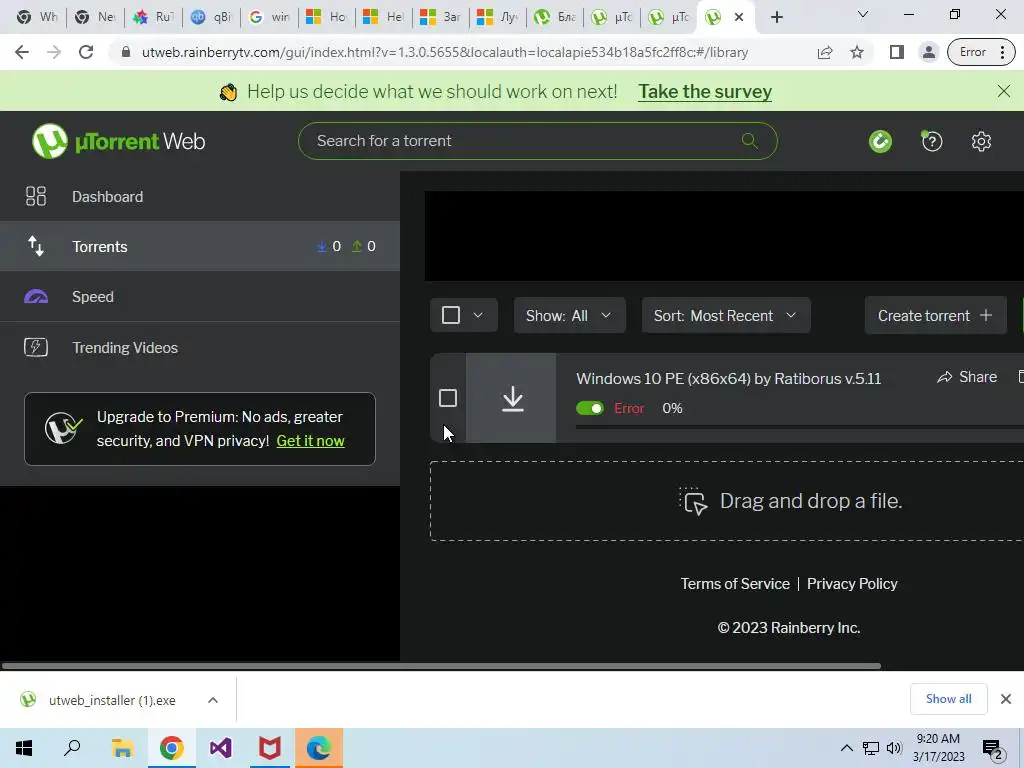Open Windows Start menu
1024x768 pixels.
click(24, 748)
